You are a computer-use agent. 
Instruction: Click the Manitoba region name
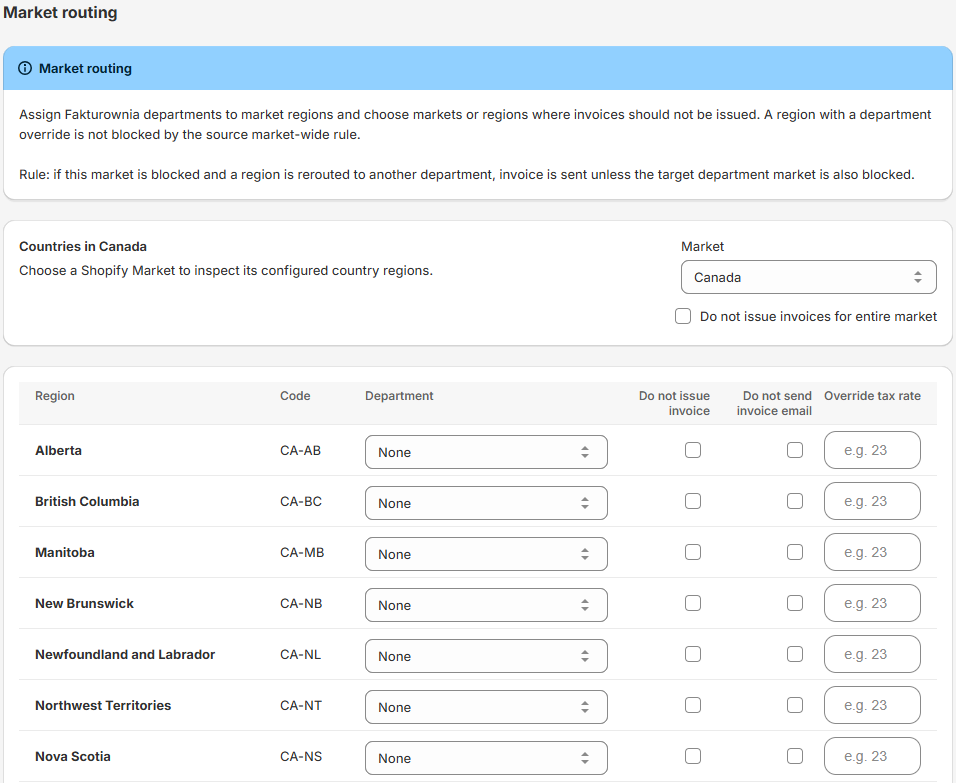point(65,552)
